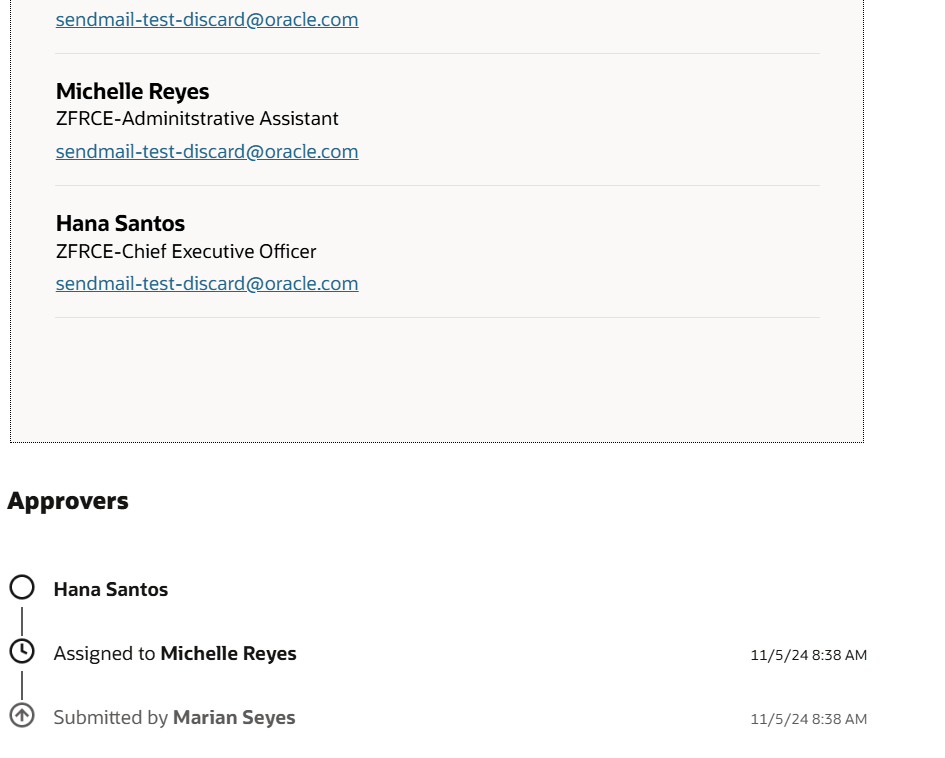Click the pending circle icon beside Hana Santos
The image size is (945, 758).
[x=22, y=587]
